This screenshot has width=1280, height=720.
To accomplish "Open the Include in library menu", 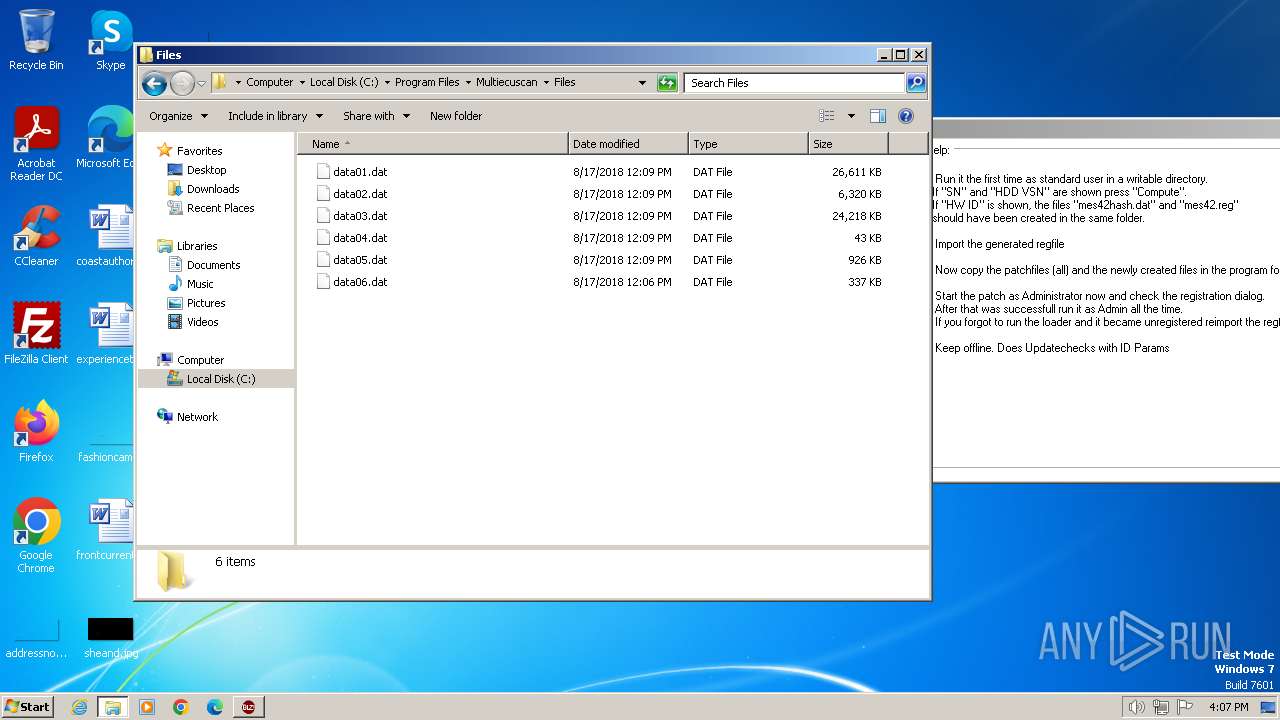I will point(274,116).
